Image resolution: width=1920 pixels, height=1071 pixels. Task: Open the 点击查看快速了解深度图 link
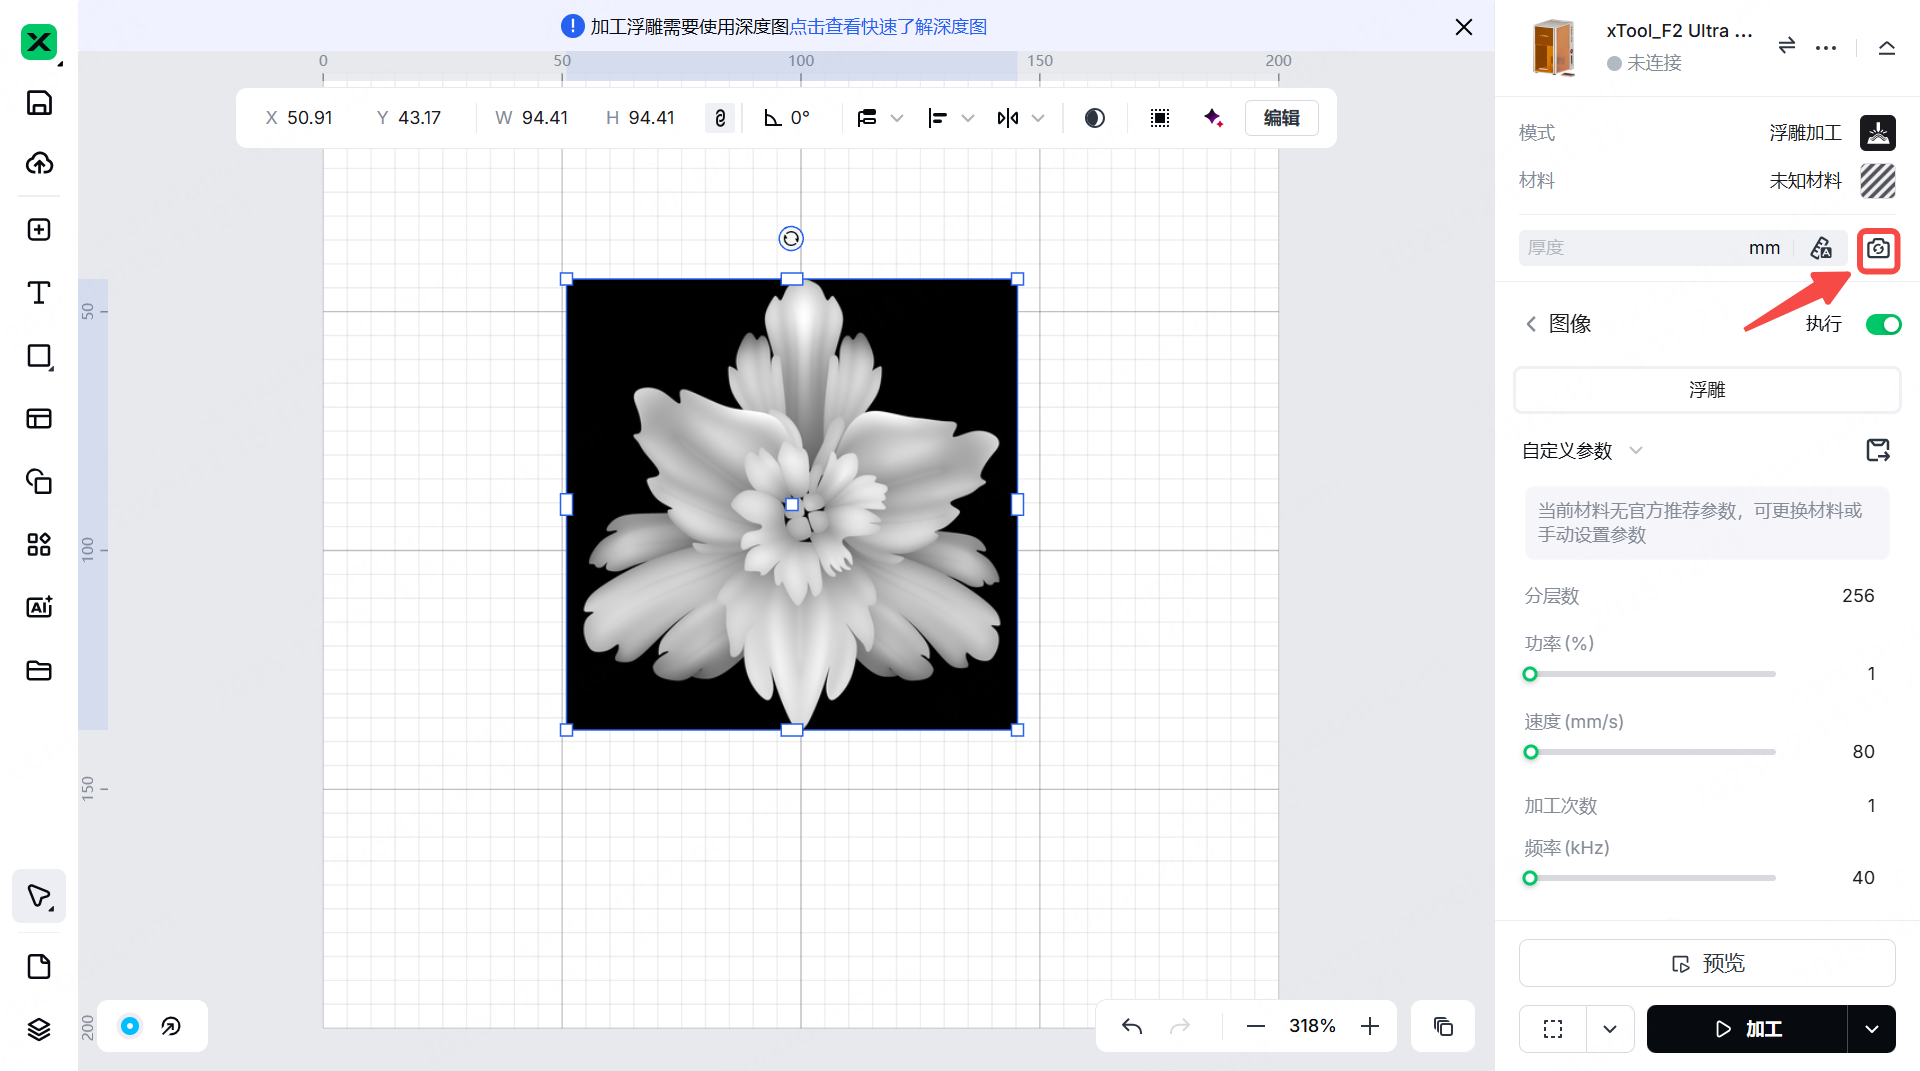coord(888,27)
